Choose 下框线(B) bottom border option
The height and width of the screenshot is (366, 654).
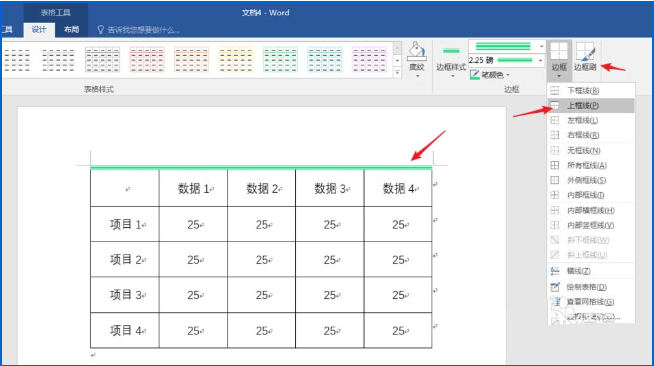click(x=591, y=90)
